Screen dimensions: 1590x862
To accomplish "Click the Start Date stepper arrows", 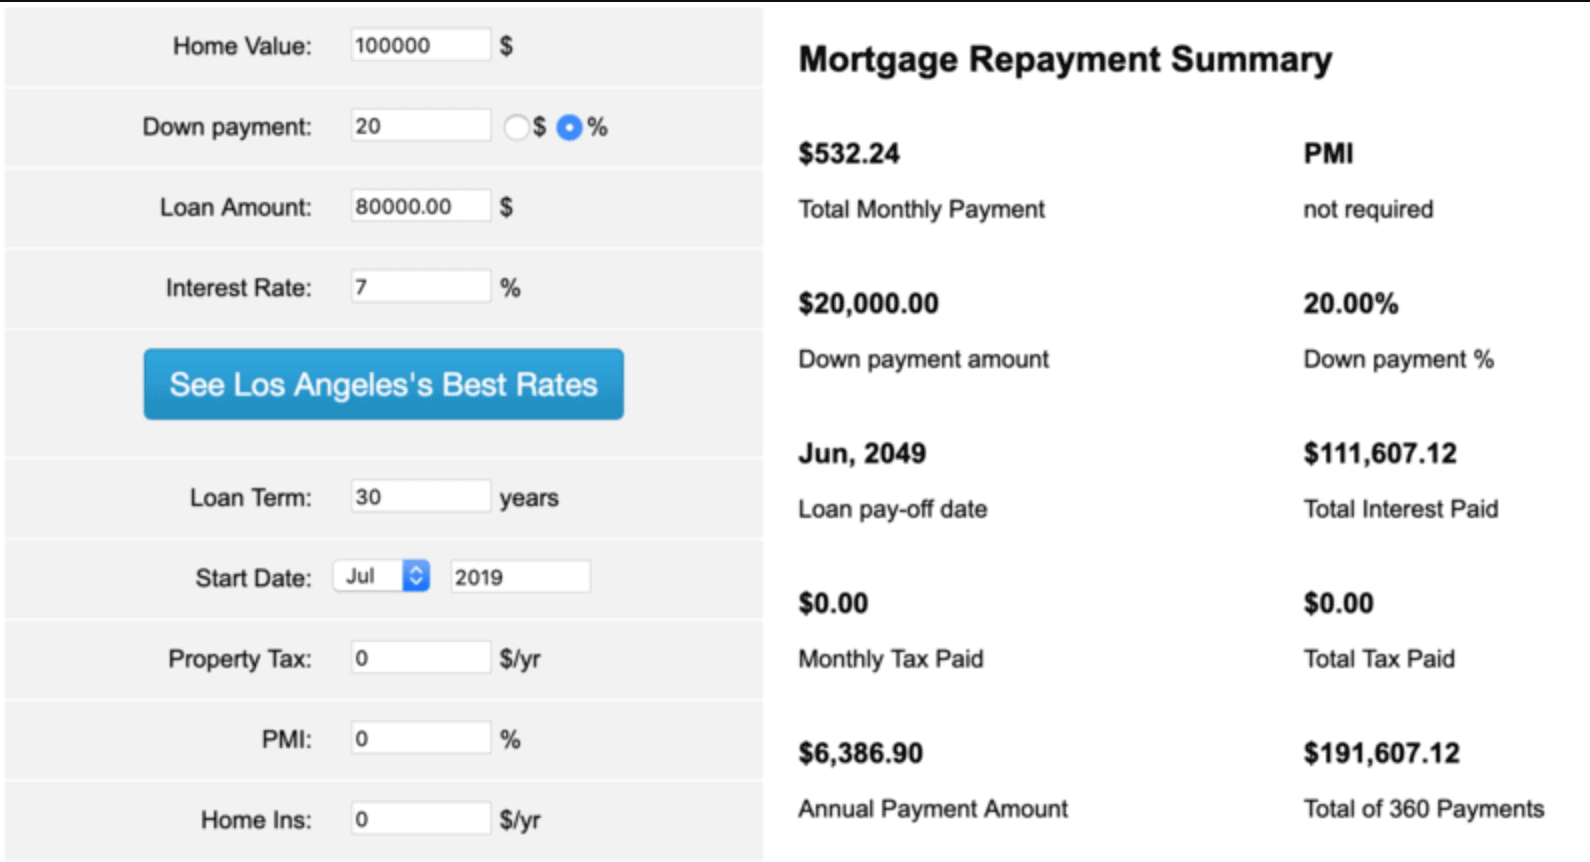I will (x=416, y=576).
